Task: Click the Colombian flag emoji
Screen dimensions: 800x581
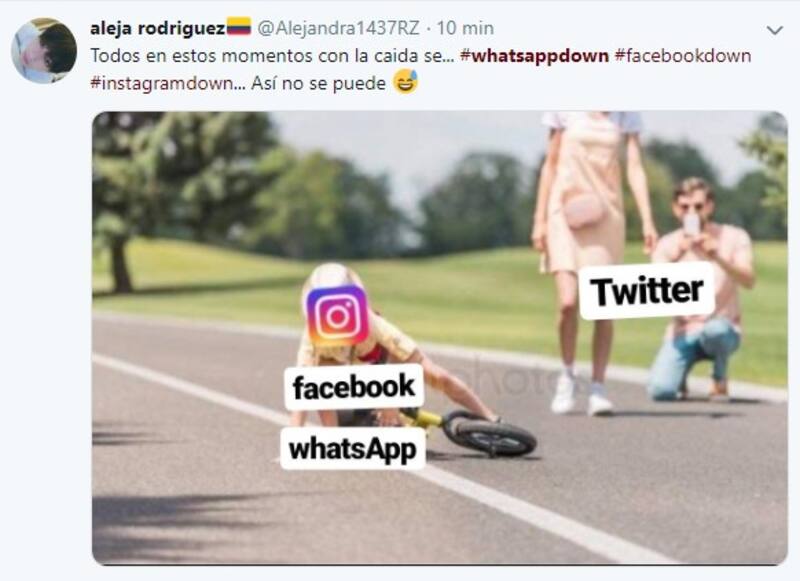Action: click(239, 27)
